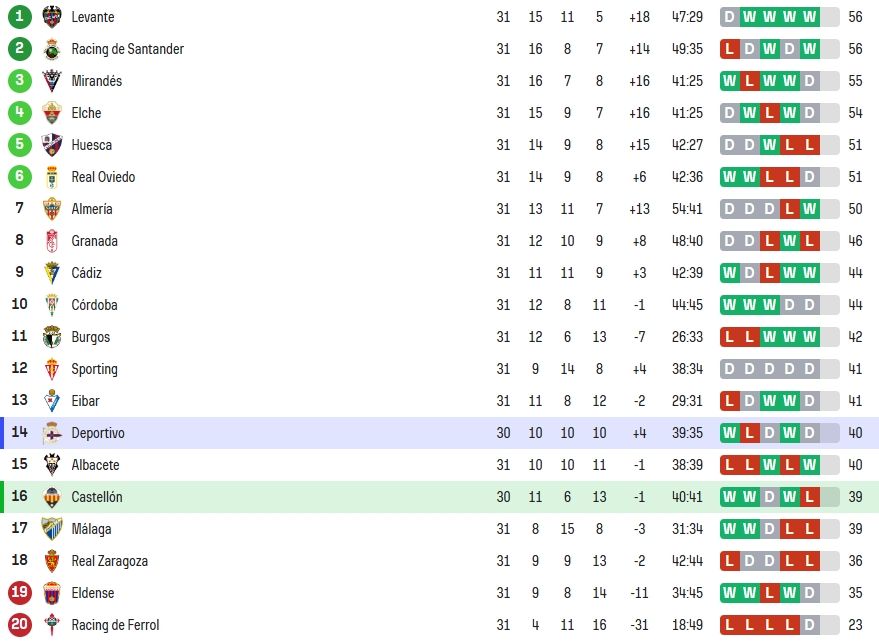The height and width of the screenshot is (642, 879).
Task: Click the Almería club badge
Action: tap(52, 209)
